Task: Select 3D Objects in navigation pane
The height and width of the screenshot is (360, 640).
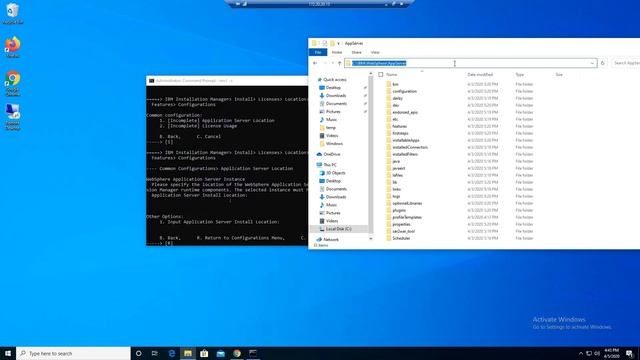Action: [336, 173]
